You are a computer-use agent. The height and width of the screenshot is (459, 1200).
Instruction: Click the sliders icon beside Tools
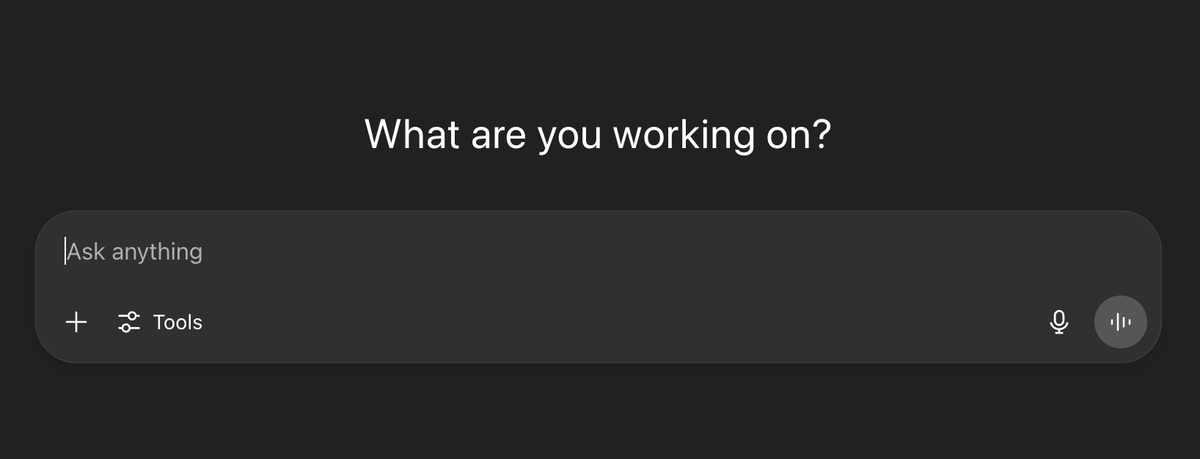[129, 322]
